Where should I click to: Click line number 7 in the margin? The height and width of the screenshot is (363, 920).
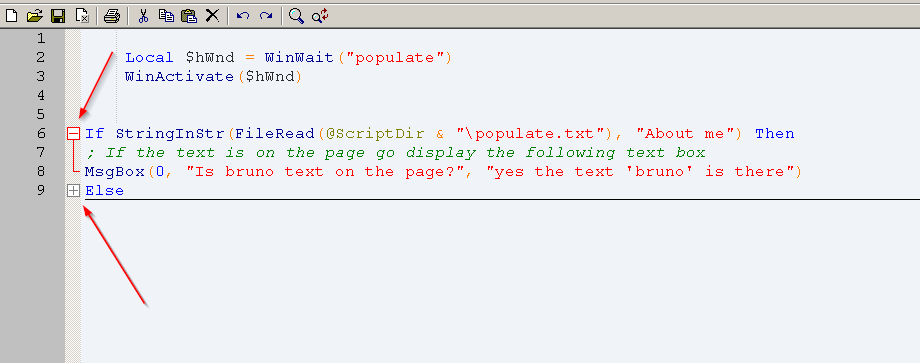(40, 152)
